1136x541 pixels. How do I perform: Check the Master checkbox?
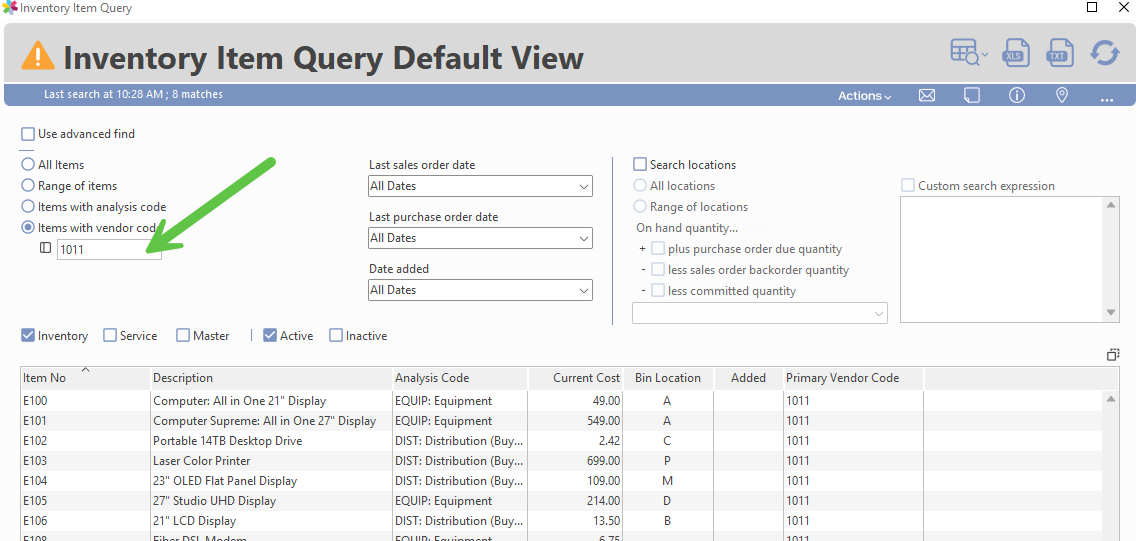click(x=183, y=336)
